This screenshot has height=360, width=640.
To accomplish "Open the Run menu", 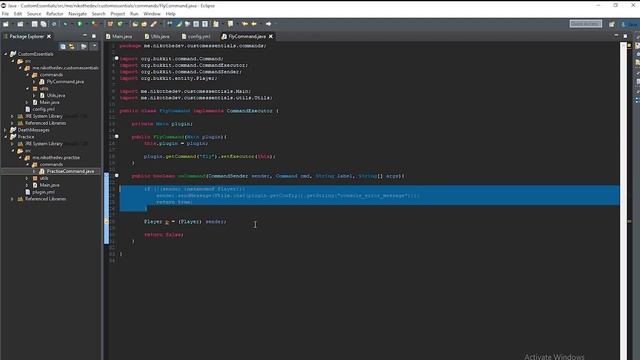I will coord(134,14).
